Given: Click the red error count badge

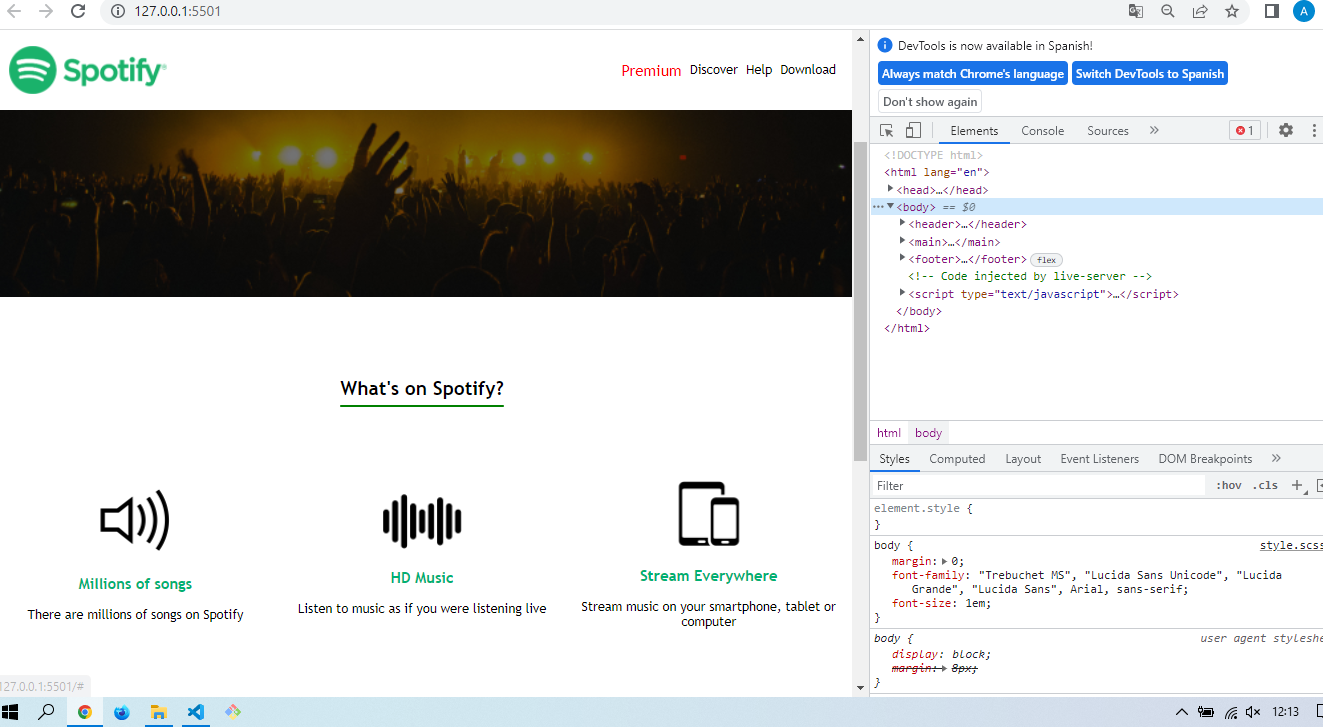Looking at the screenshot, I should tap(1244, 130).
